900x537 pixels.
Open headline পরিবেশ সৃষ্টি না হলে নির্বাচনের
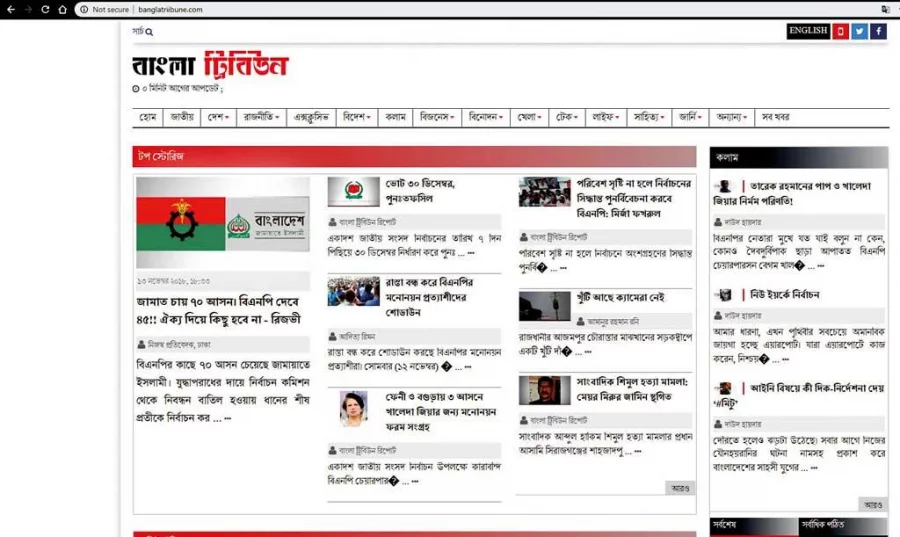pos(634,198)
